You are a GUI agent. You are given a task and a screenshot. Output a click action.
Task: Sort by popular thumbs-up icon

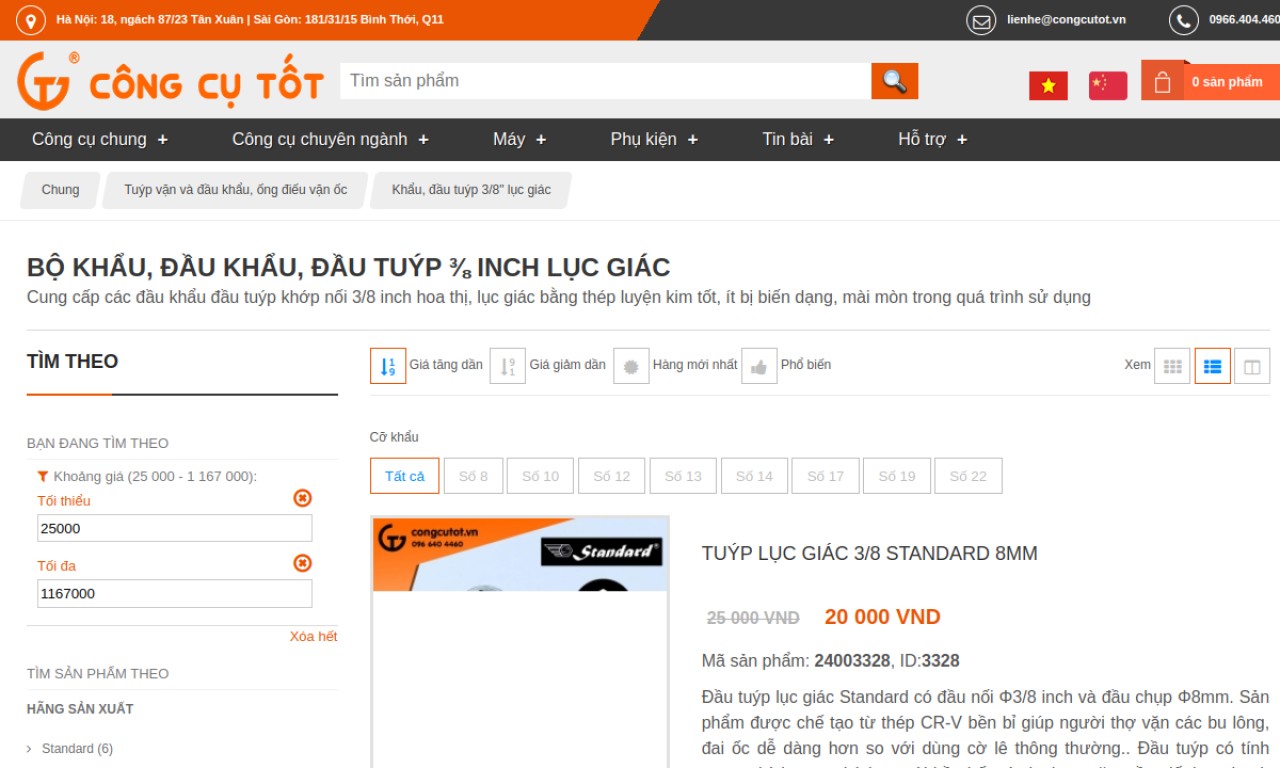point(759,366)
